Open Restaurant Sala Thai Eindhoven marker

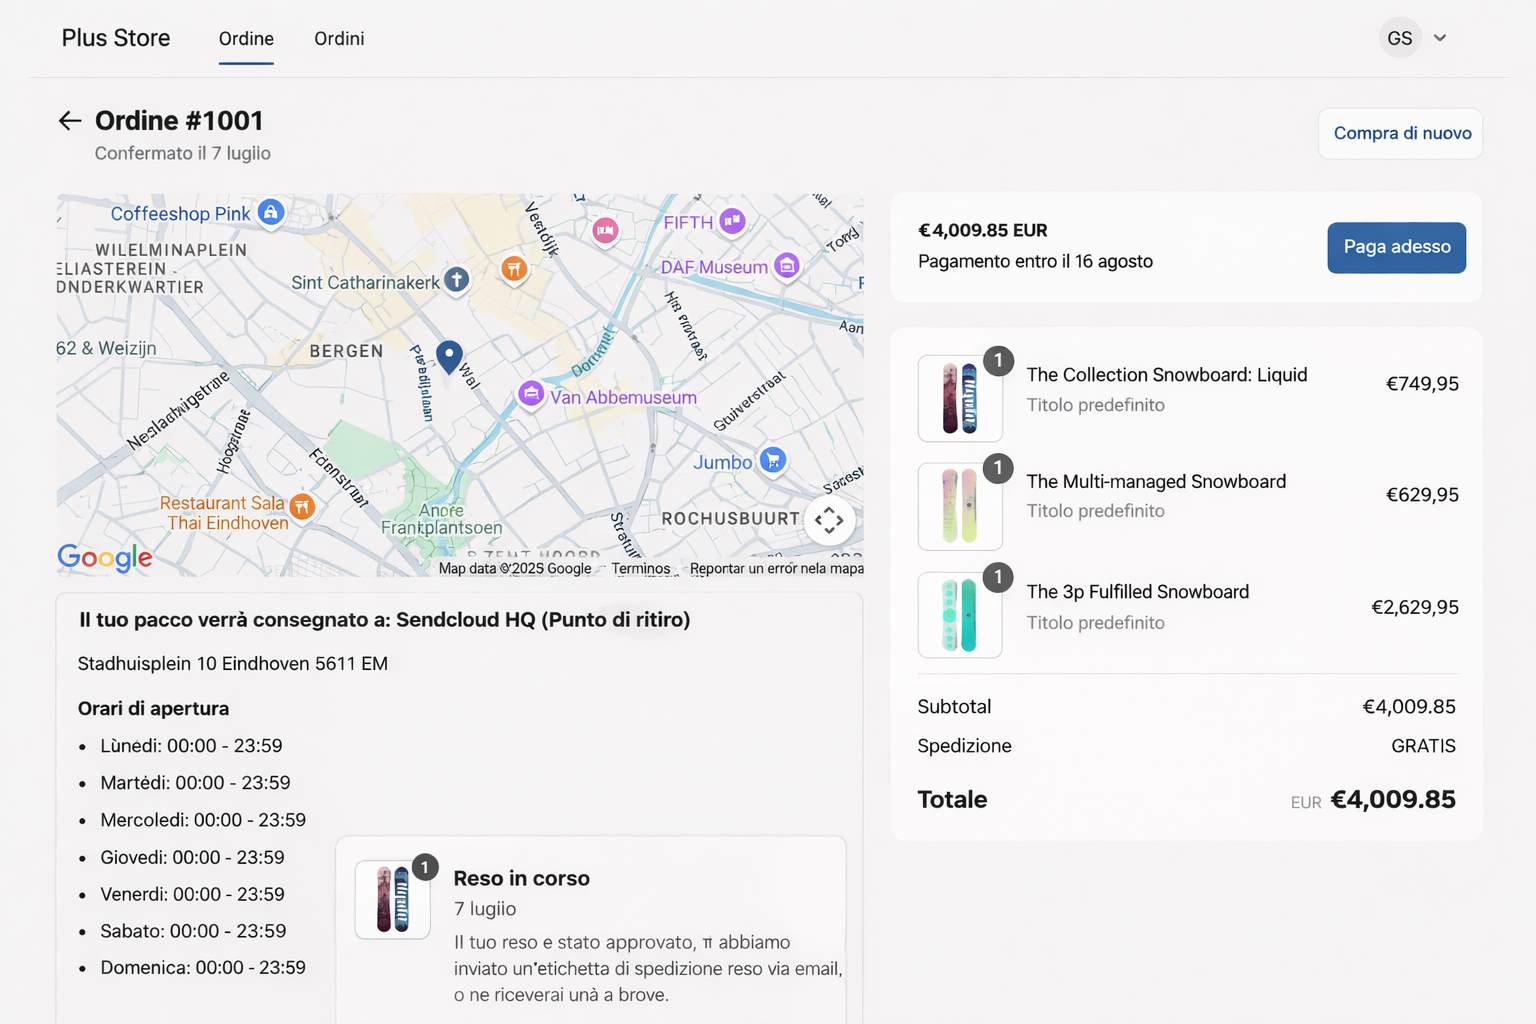tap(302, 507)
